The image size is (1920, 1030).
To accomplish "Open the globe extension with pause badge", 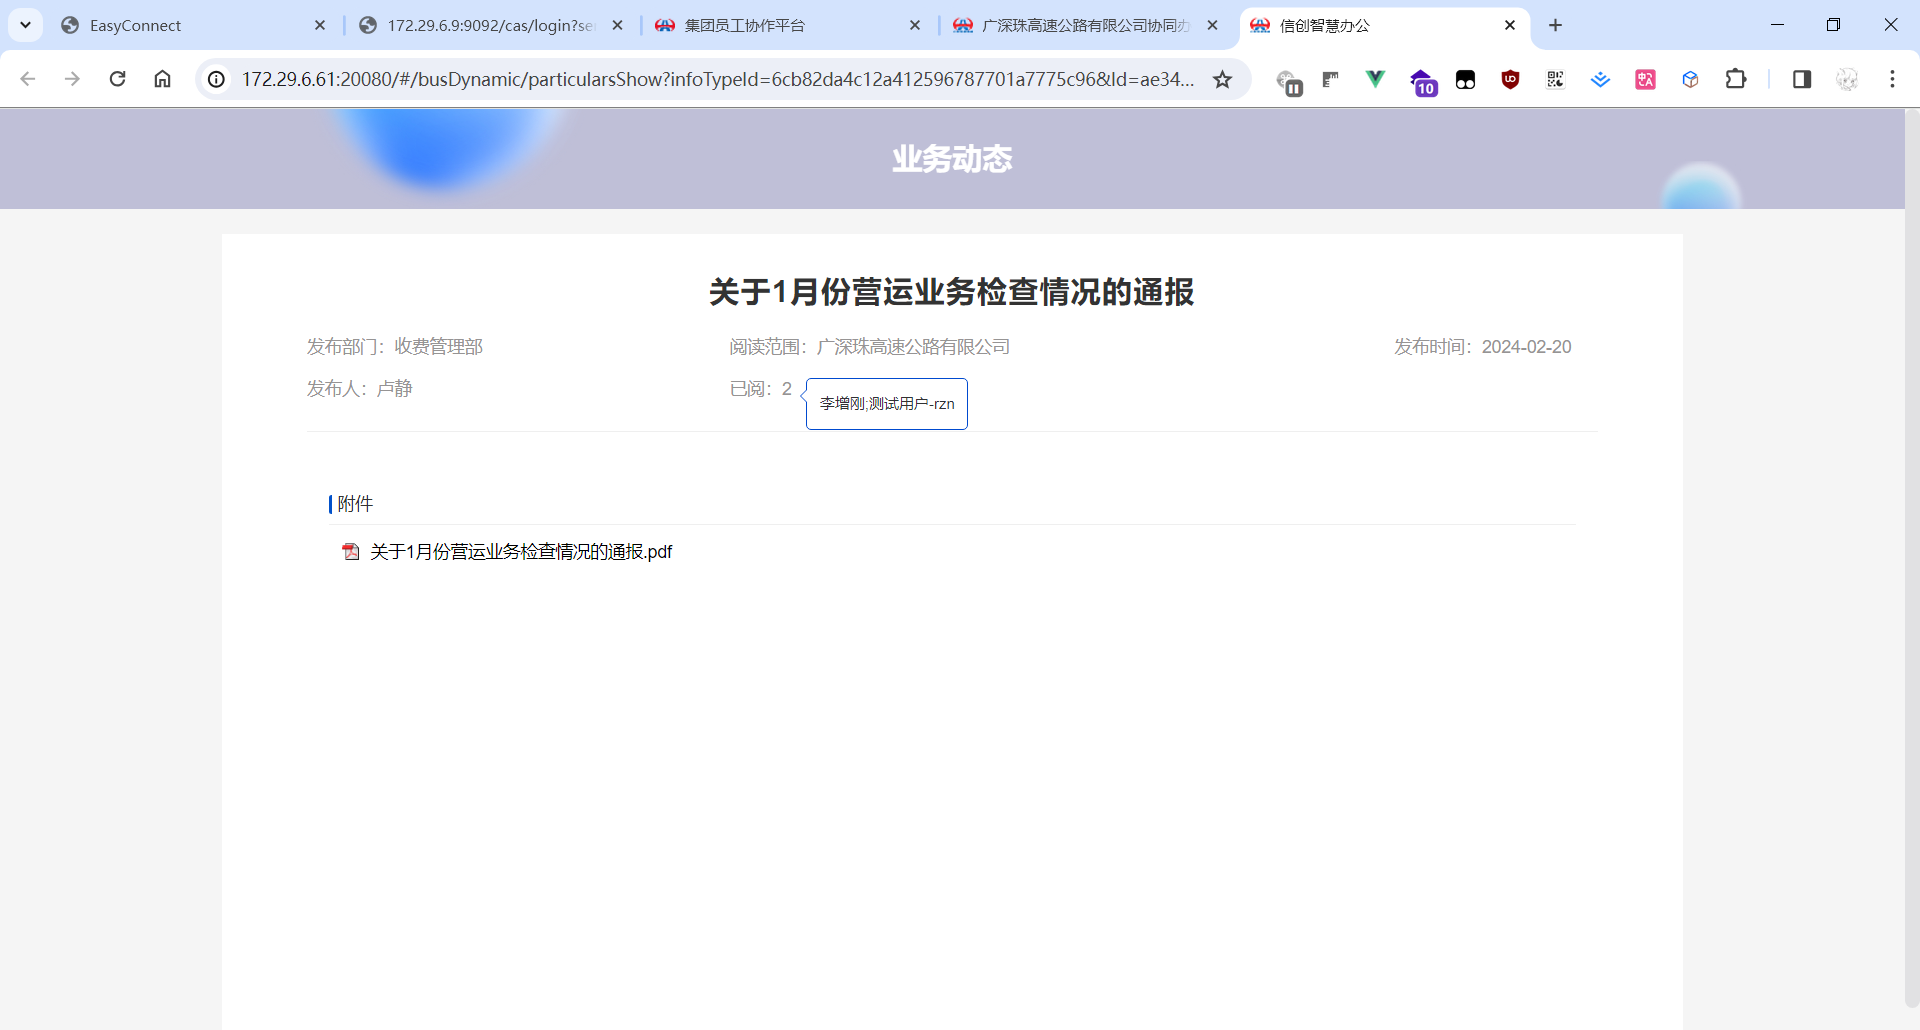I will pos(1288,81).
